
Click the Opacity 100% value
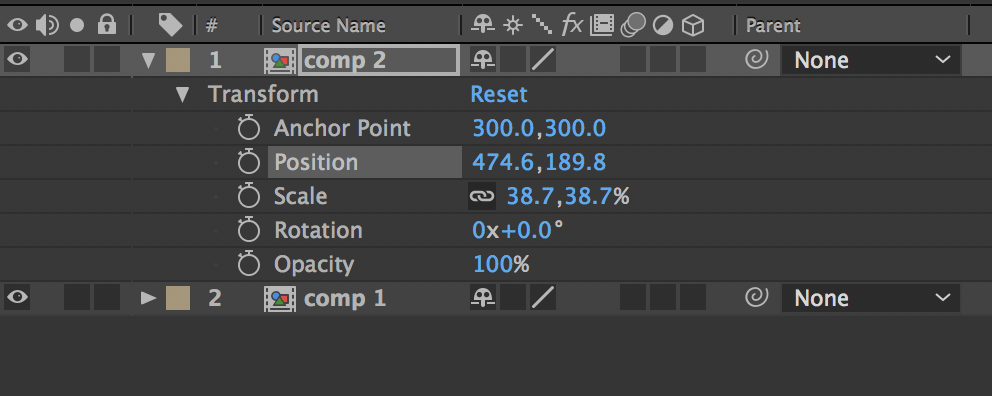click(501, 264)
